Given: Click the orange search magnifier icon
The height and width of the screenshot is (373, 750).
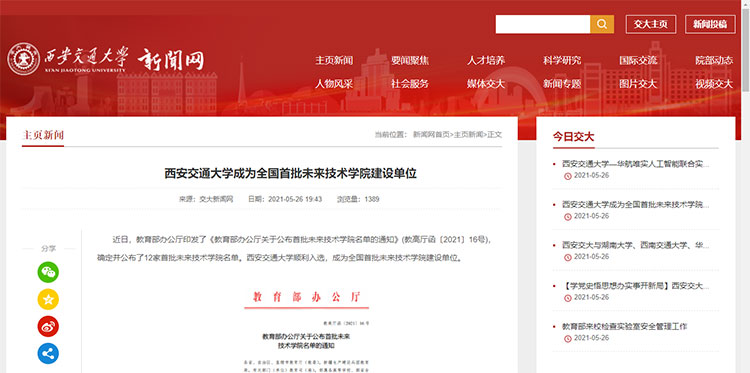Looking at the screenshot, I should coord(602,24).
